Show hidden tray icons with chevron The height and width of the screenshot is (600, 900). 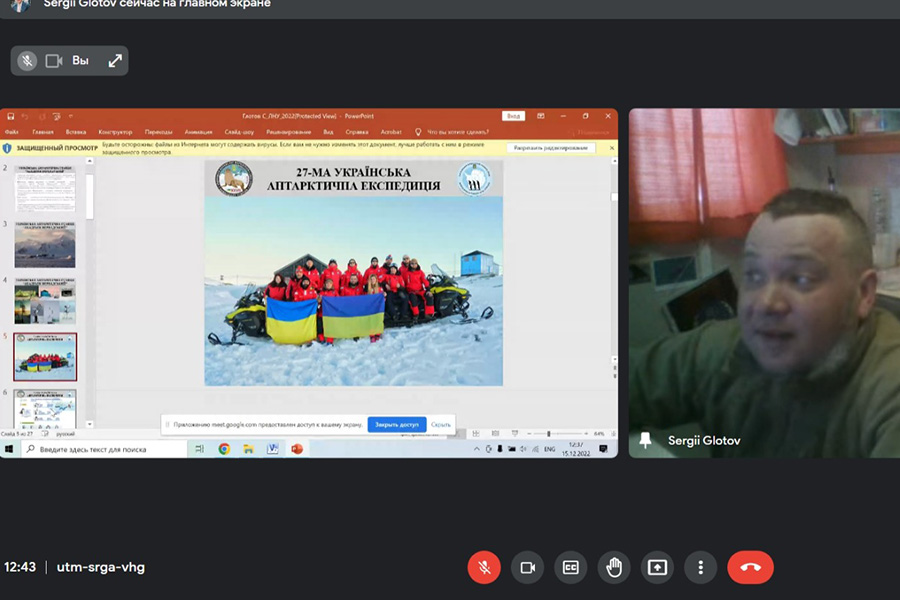pos(476,449)
